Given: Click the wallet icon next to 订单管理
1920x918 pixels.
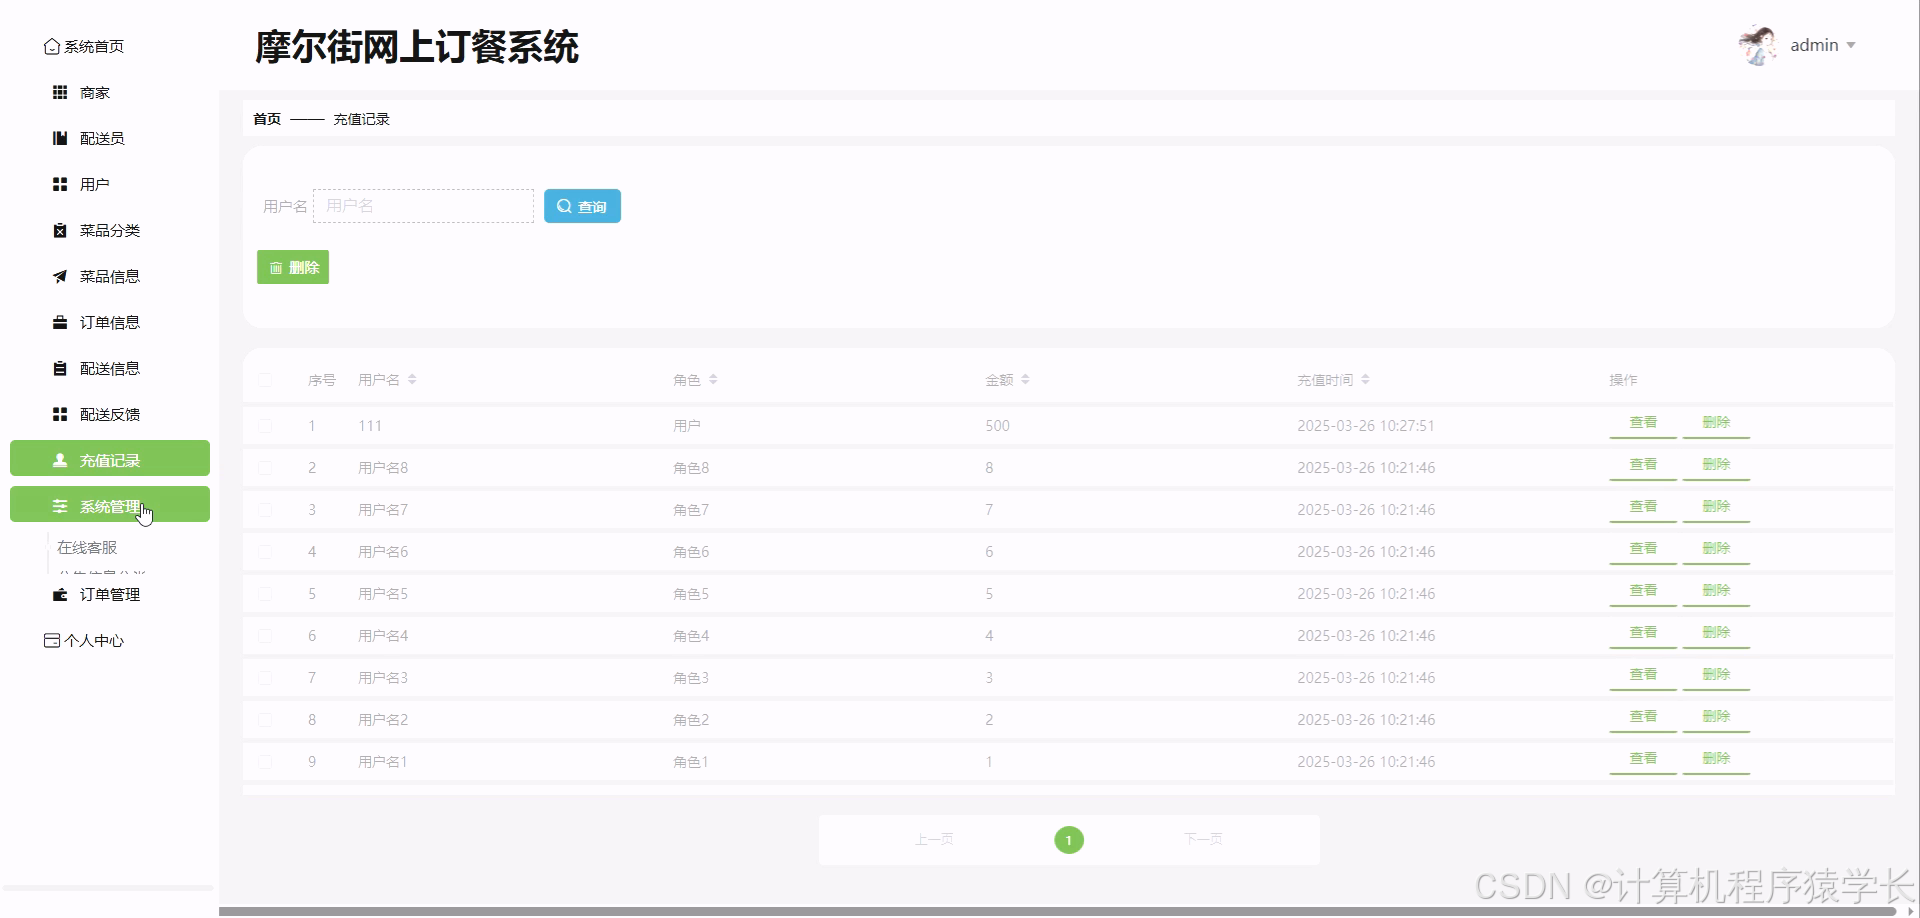Looking at the screenshot, I should (x=60, y=595).
